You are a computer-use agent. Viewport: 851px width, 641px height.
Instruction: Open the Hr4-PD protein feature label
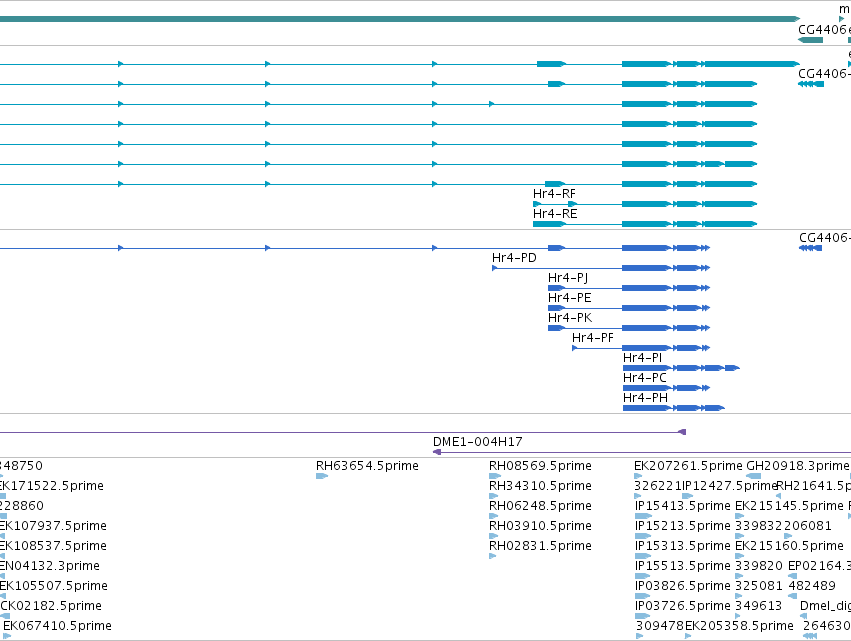pos(514,258)
